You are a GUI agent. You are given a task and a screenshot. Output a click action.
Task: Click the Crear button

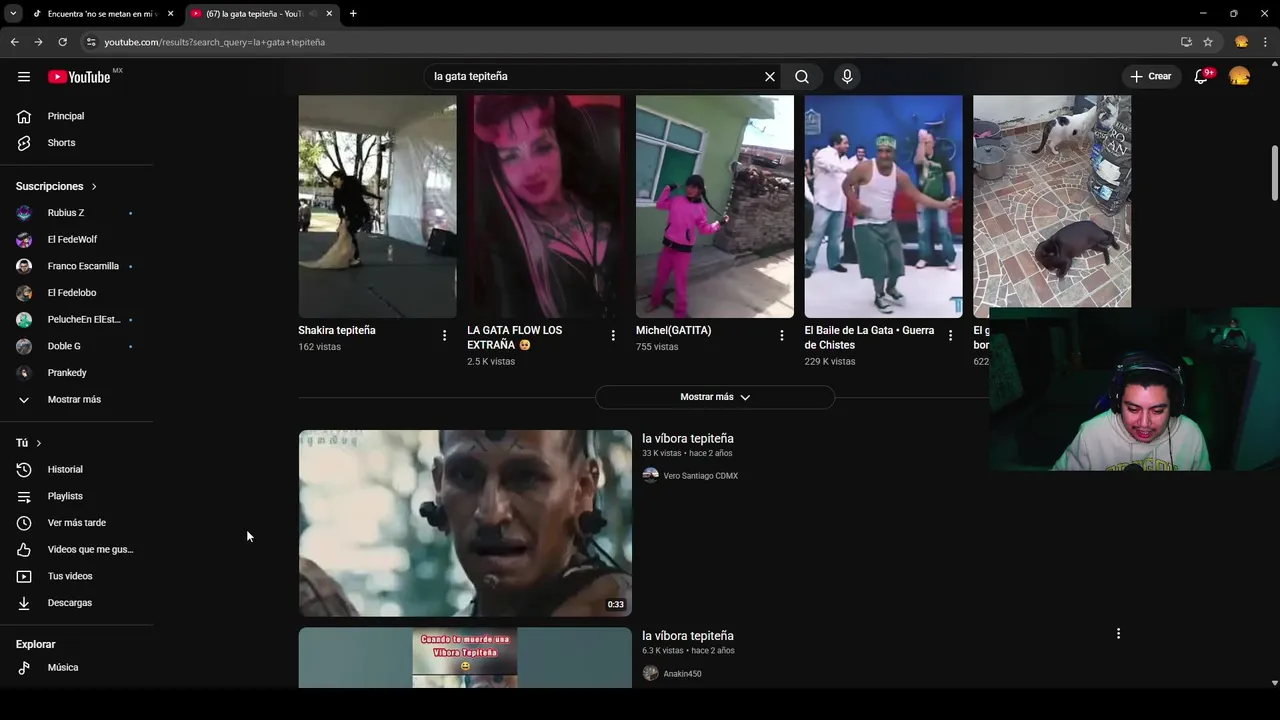click(x=1150, y=76)
